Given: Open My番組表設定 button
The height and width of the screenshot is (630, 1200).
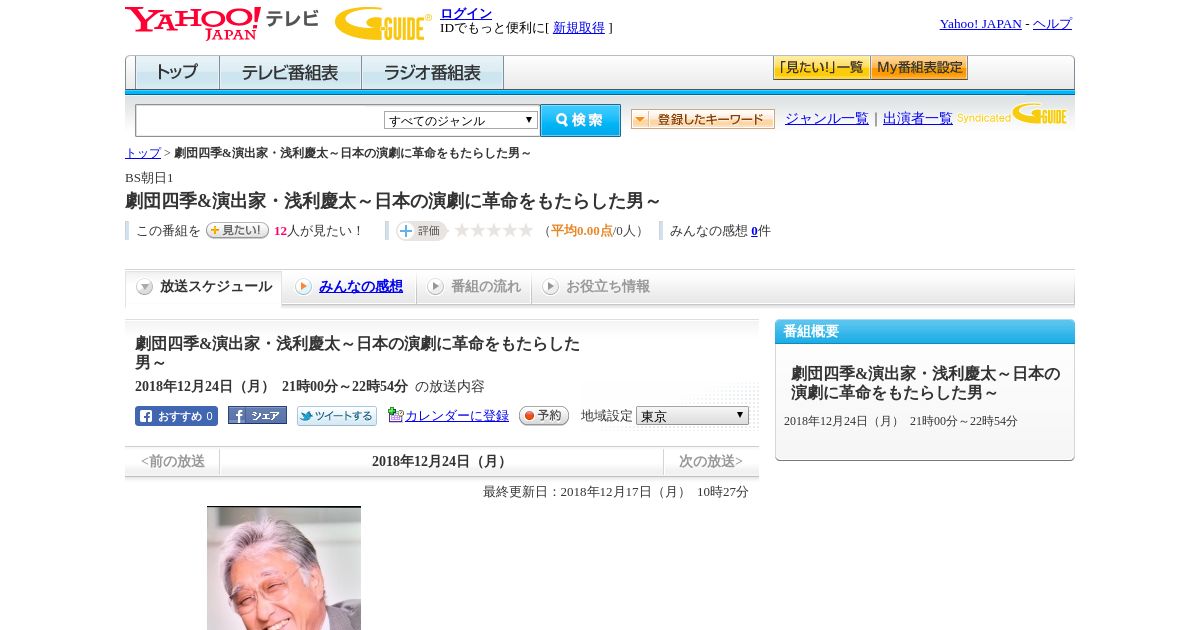Looking at the screenshot, I should click(919, 68).
